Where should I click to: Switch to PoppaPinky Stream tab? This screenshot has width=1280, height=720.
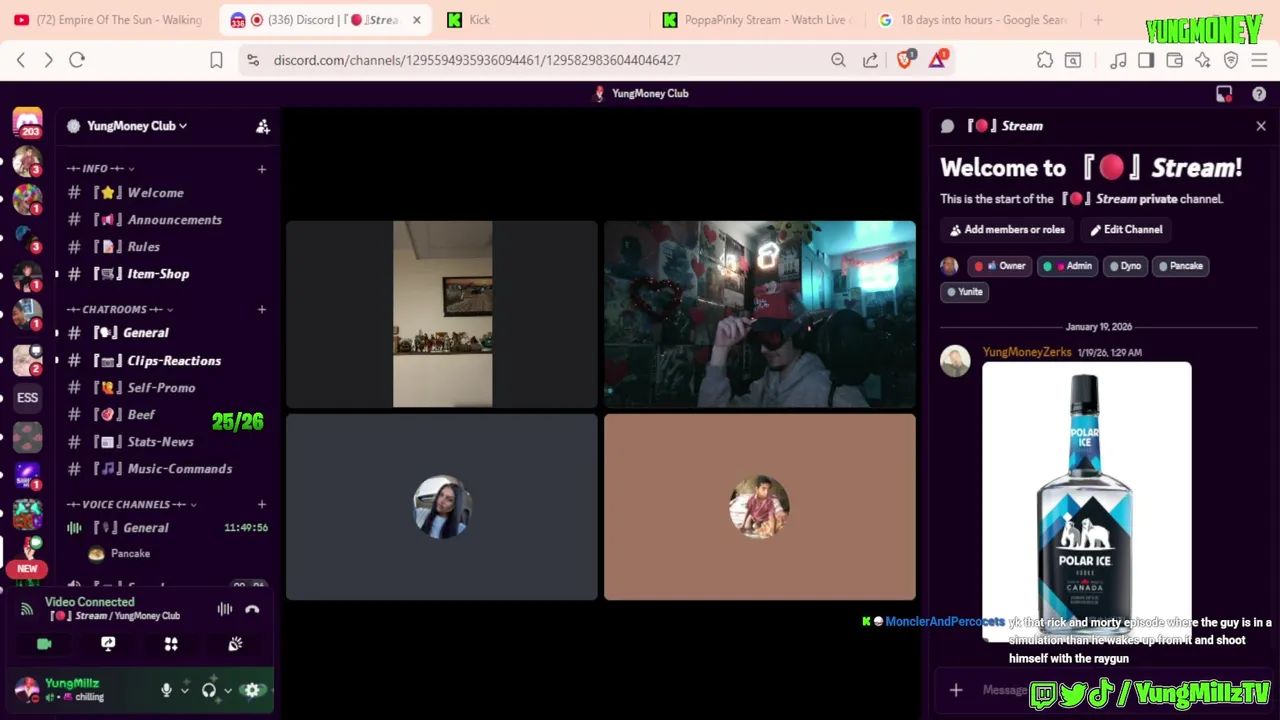click(x=758, y=20)
